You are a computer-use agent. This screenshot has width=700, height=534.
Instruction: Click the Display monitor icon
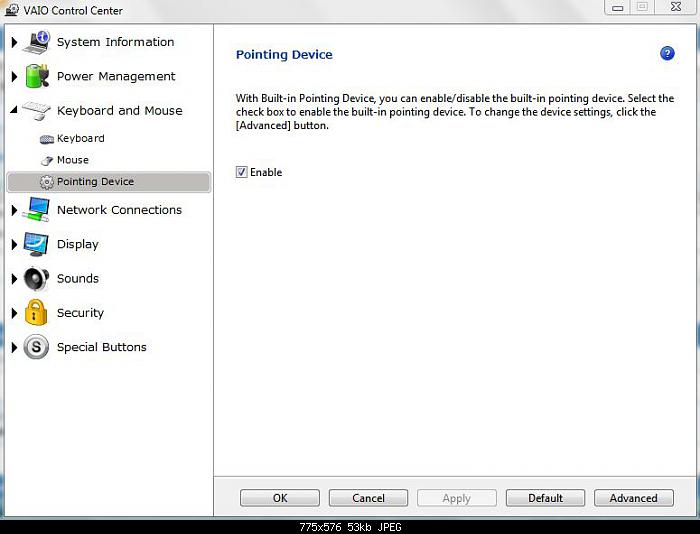tap(37, 244)
